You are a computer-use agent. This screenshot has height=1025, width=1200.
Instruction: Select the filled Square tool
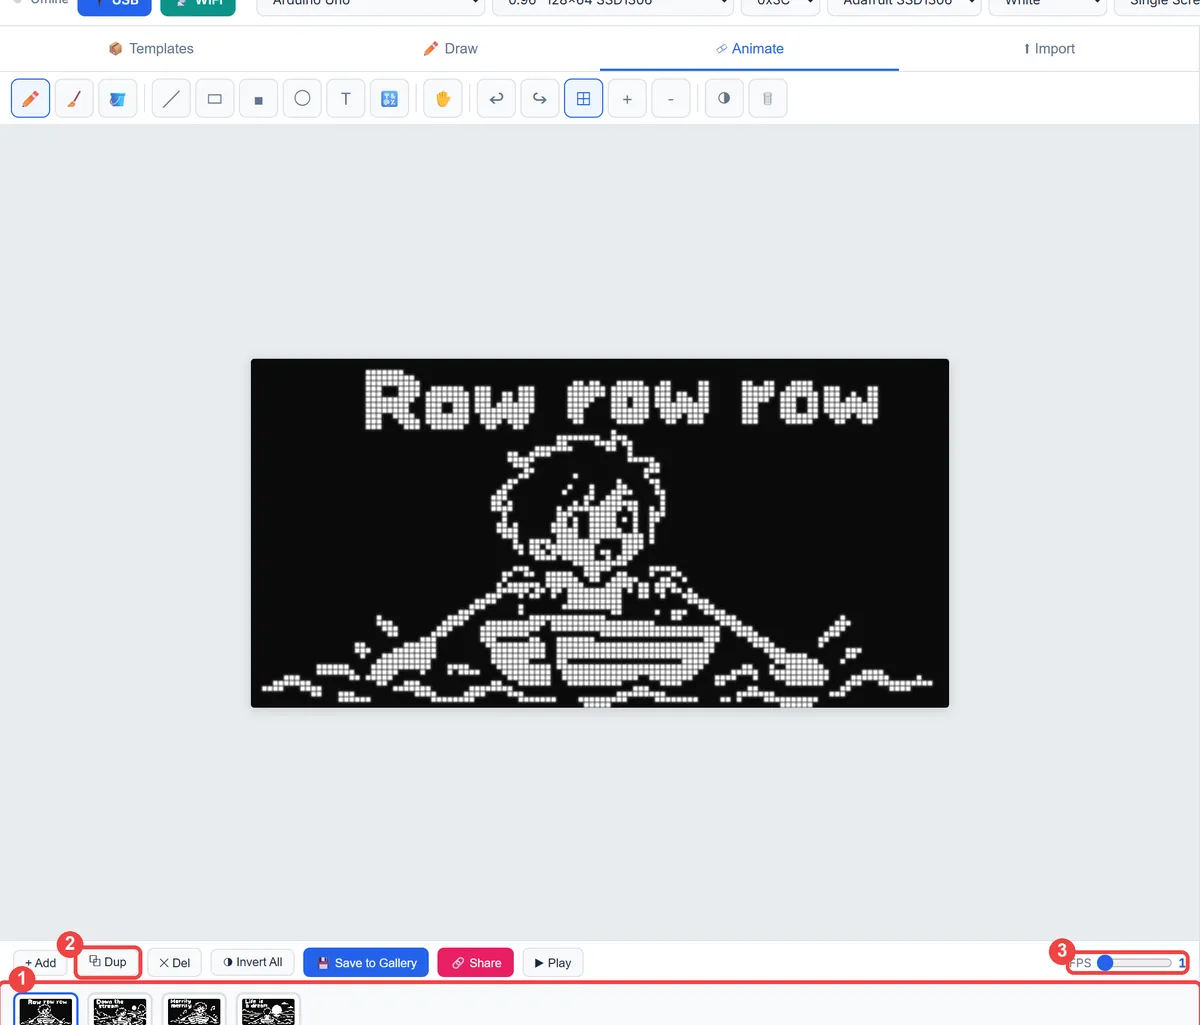pyautogui.click(x=259, y=99)
